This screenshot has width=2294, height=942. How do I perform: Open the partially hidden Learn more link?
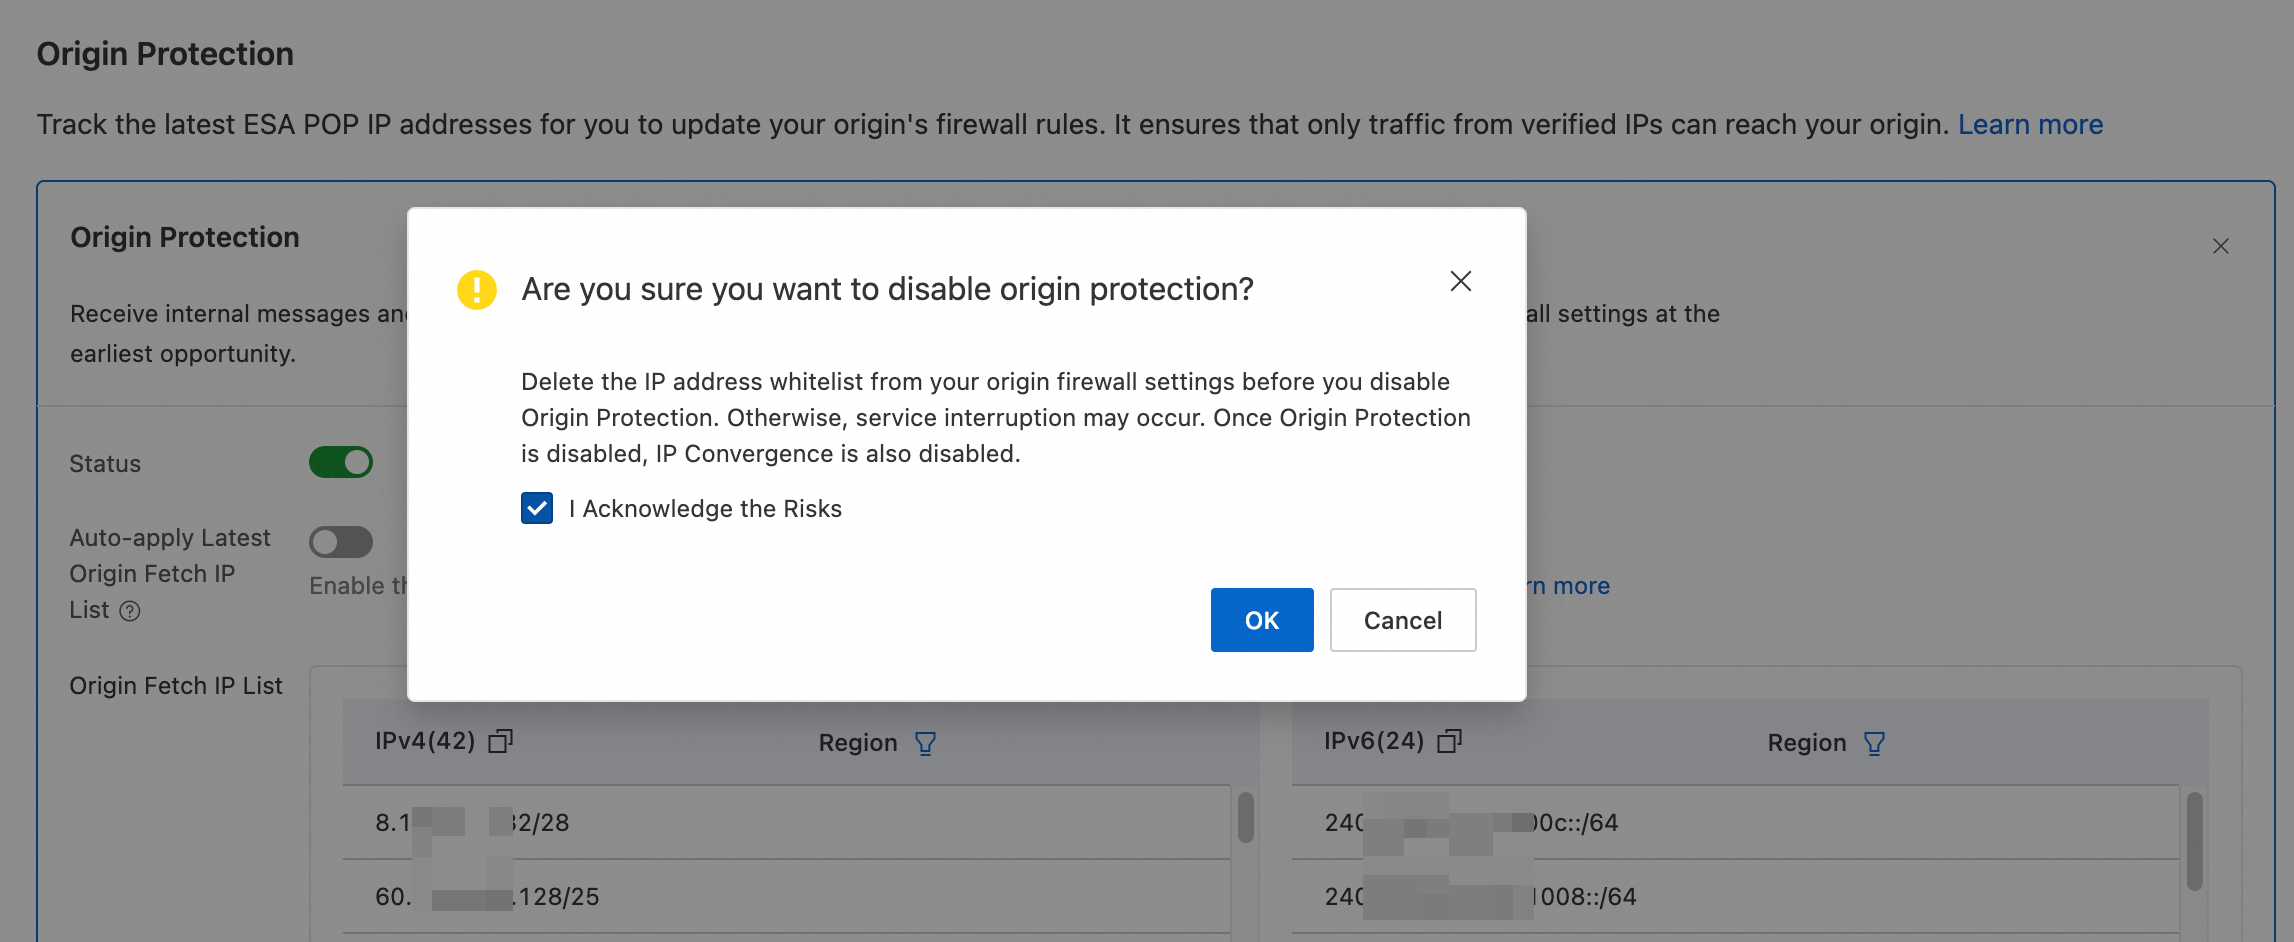click(1568, 586)
